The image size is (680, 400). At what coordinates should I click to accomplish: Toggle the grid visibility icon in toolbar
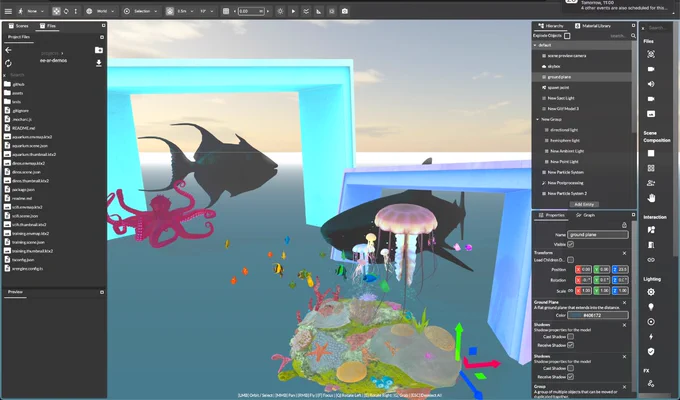[x=226, y=11]
